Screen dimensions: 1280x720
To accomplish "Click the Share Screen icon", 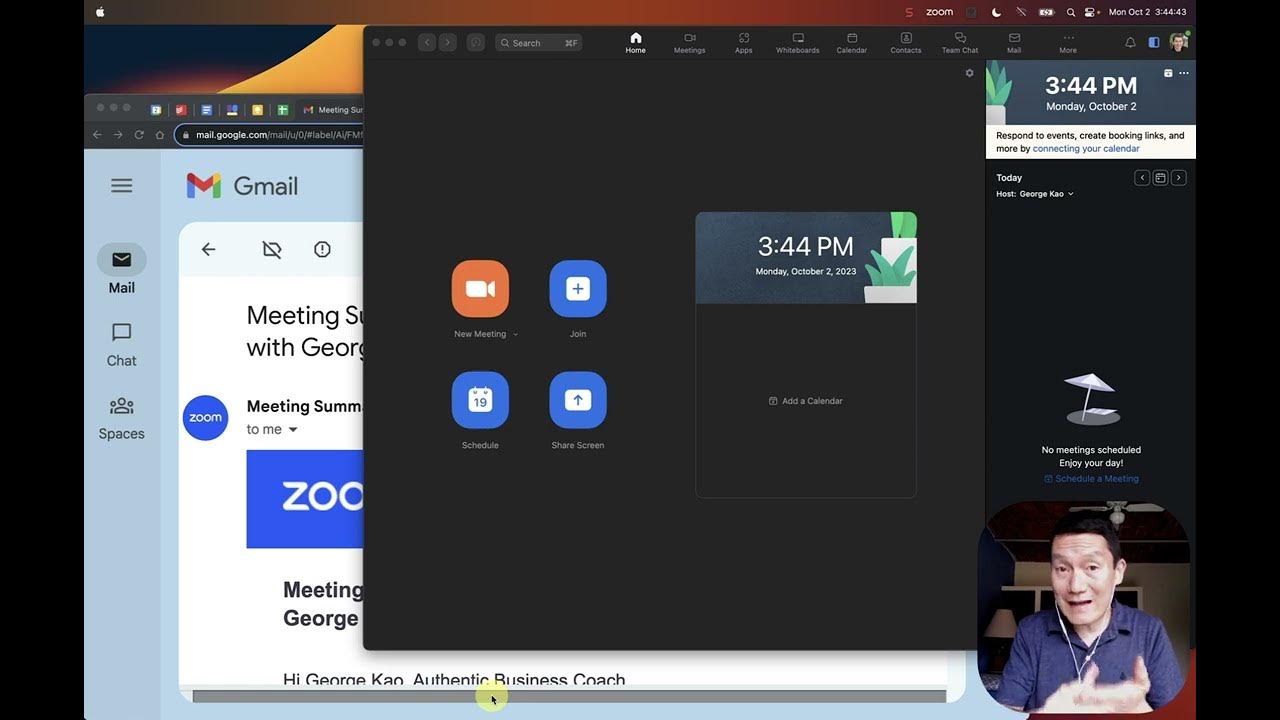I will (578, 400).
